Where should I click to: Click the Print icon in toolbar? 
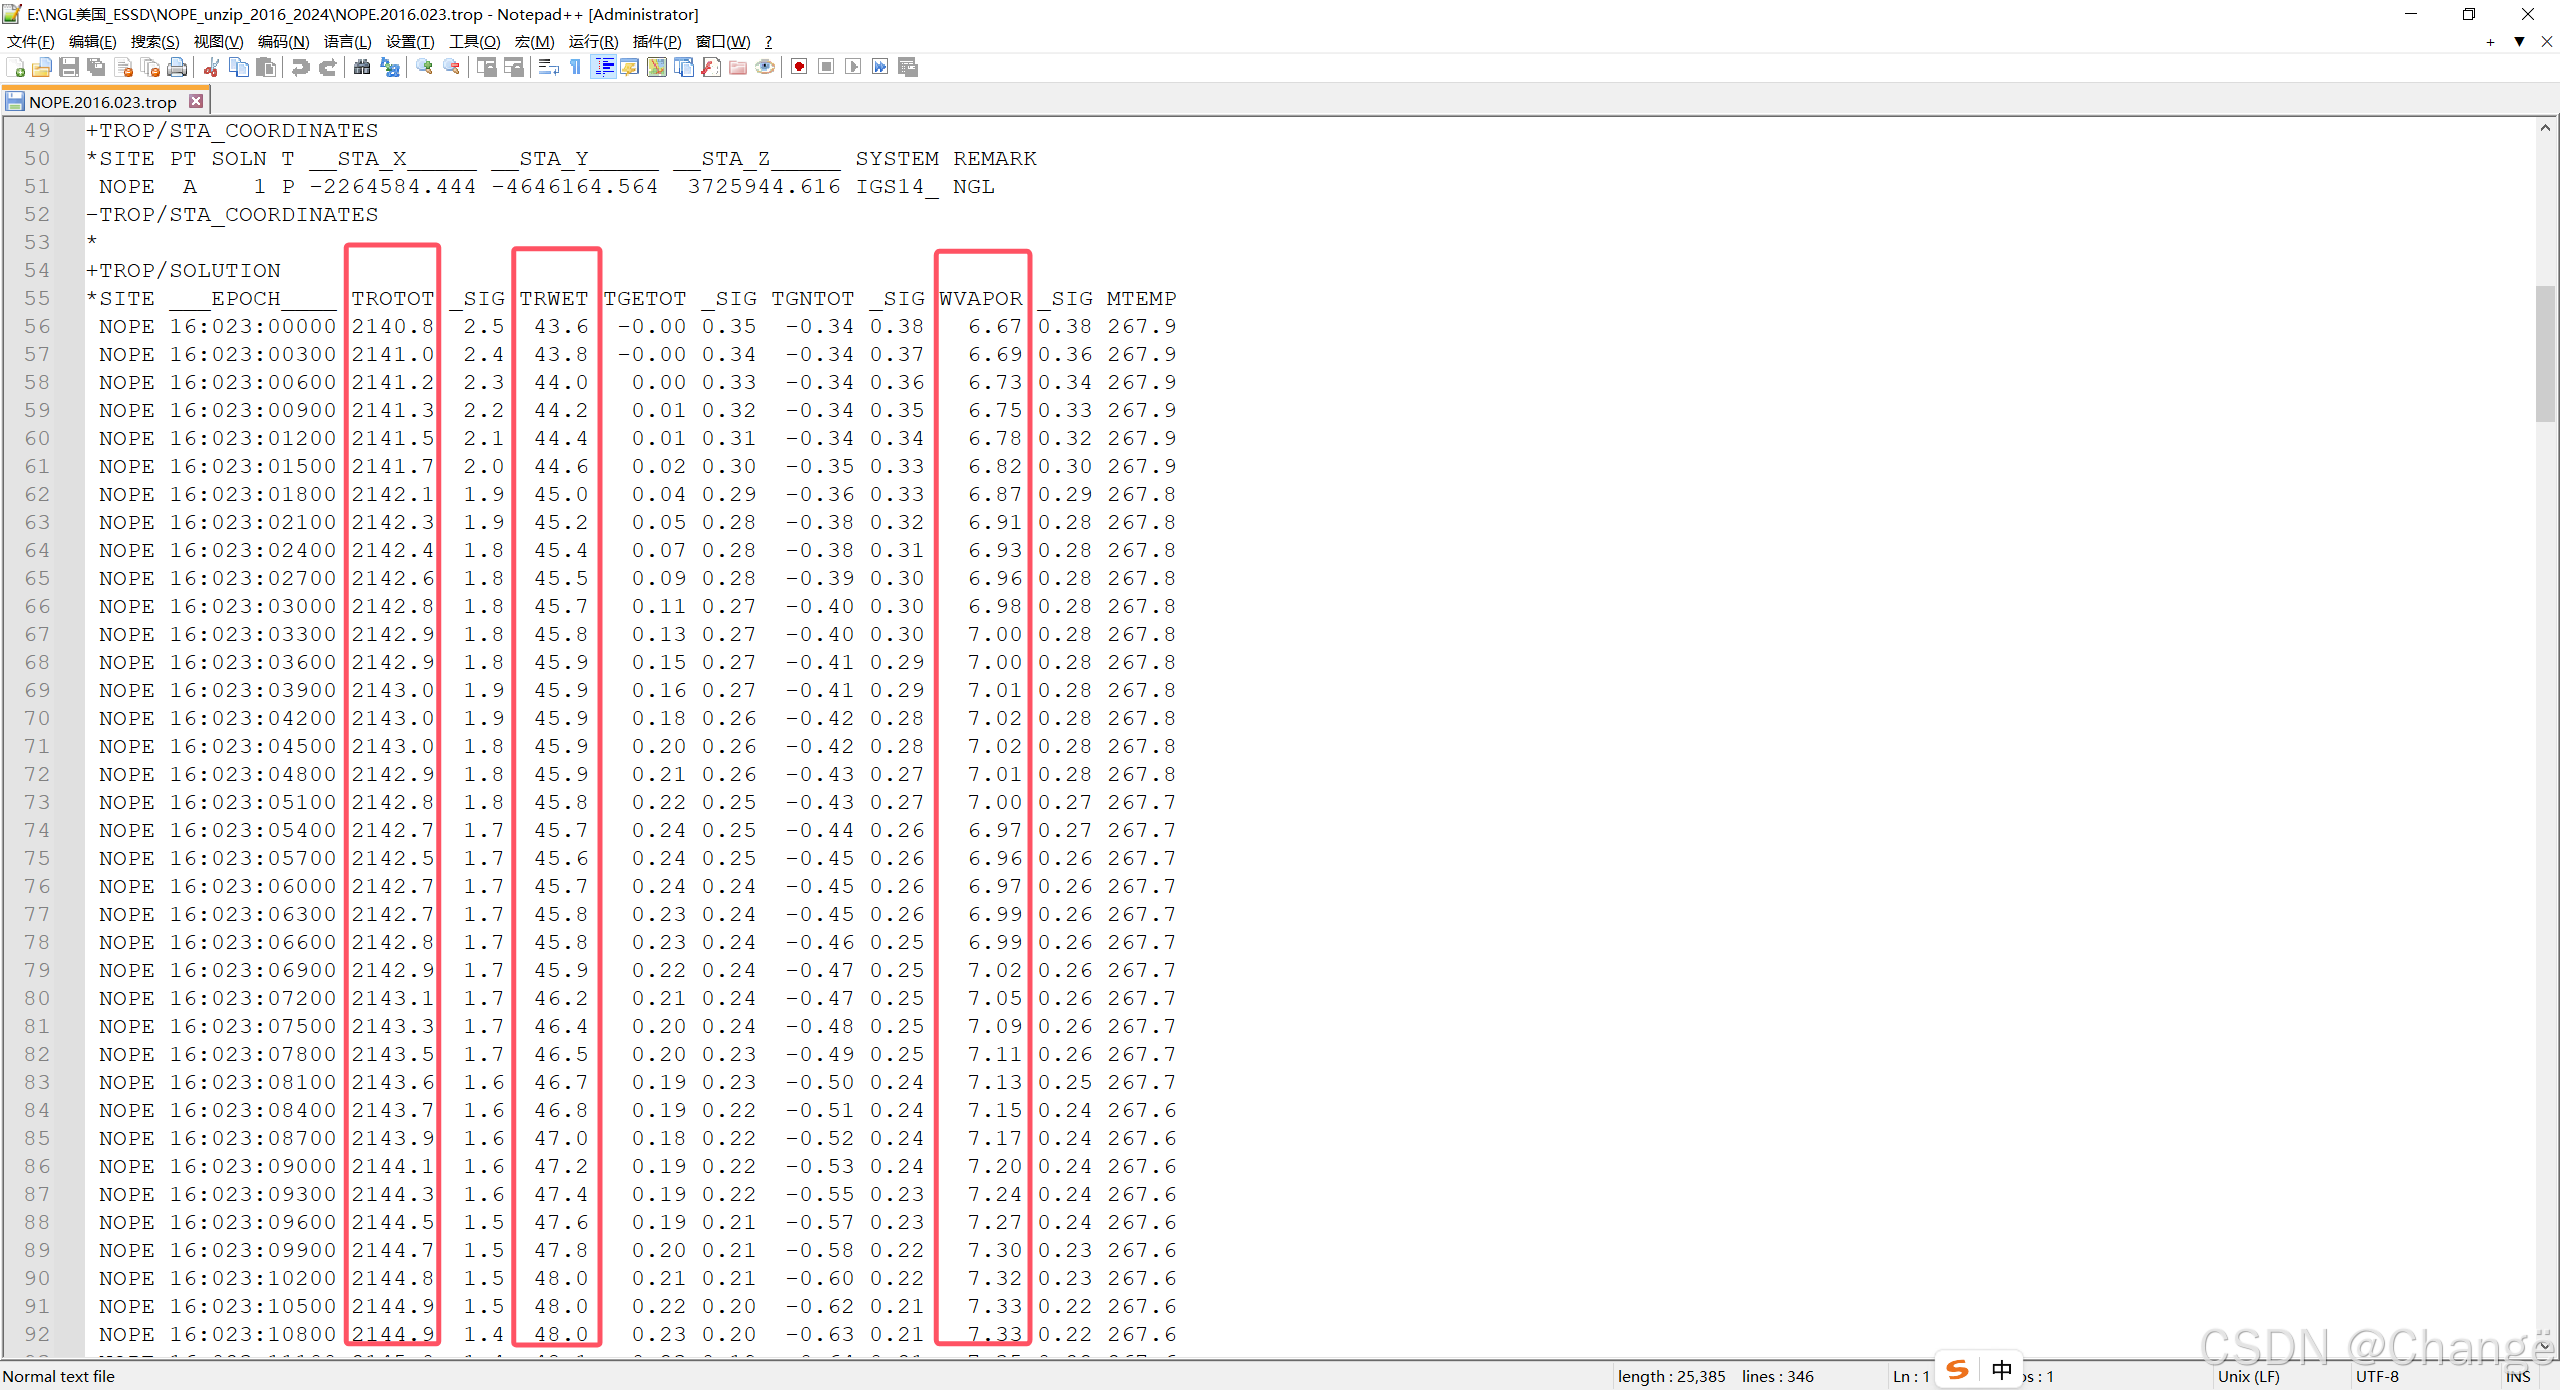[177, 67]
